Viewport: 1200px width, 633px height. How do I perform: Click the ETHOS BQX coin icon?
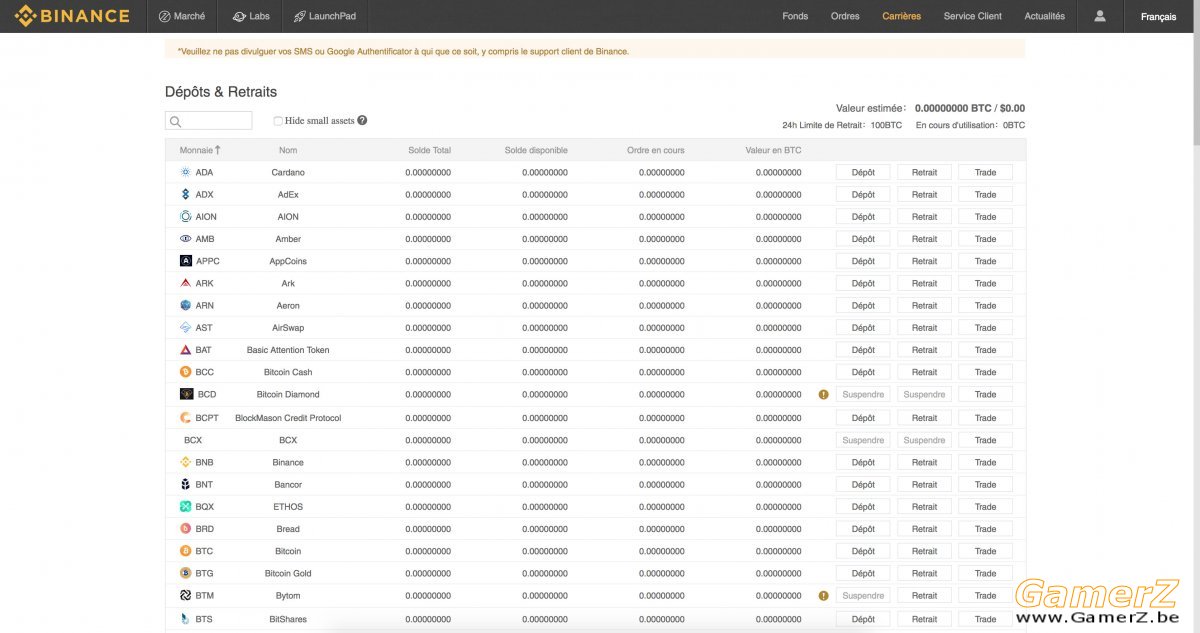[185, 506]
